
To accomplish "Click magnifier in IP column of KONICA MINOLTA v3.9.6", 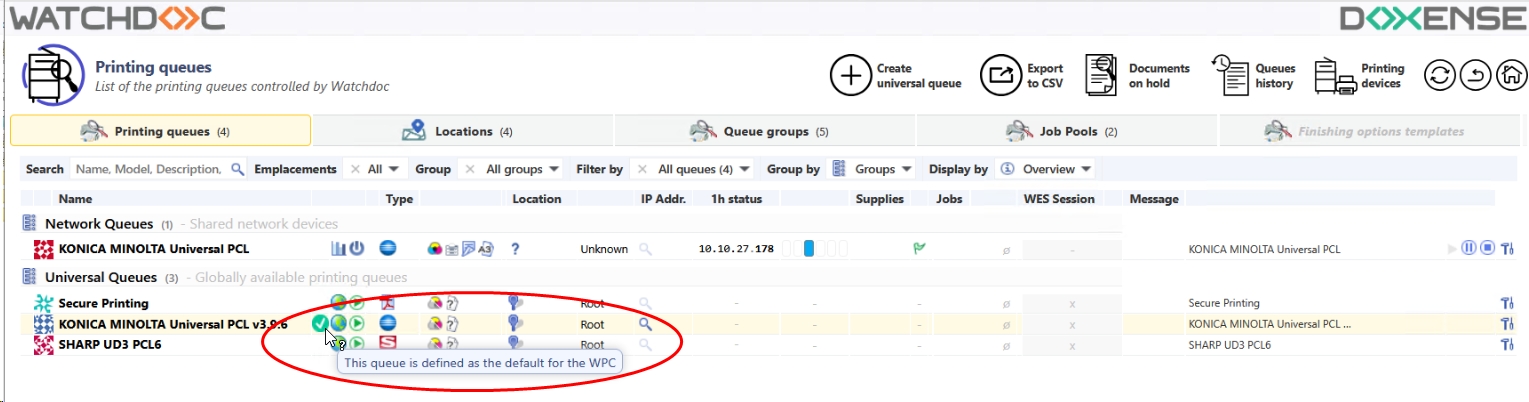I will point(645,324).
